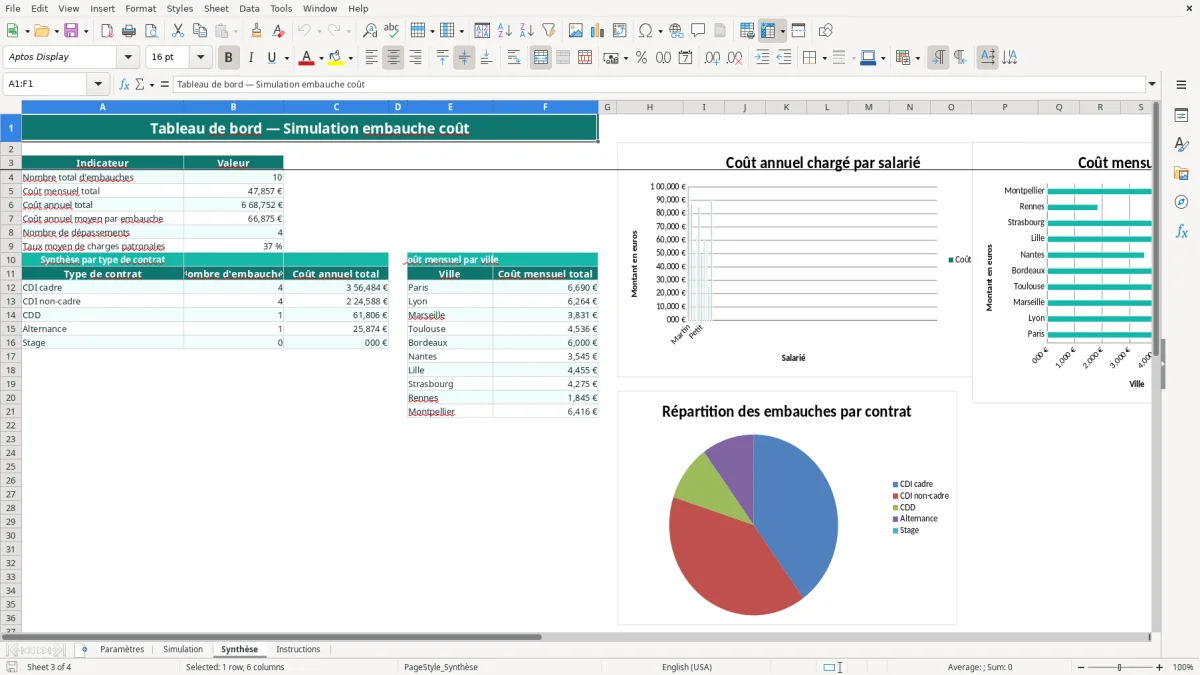Open the Data menu
1200x675 pixels.
coord(249,8)
